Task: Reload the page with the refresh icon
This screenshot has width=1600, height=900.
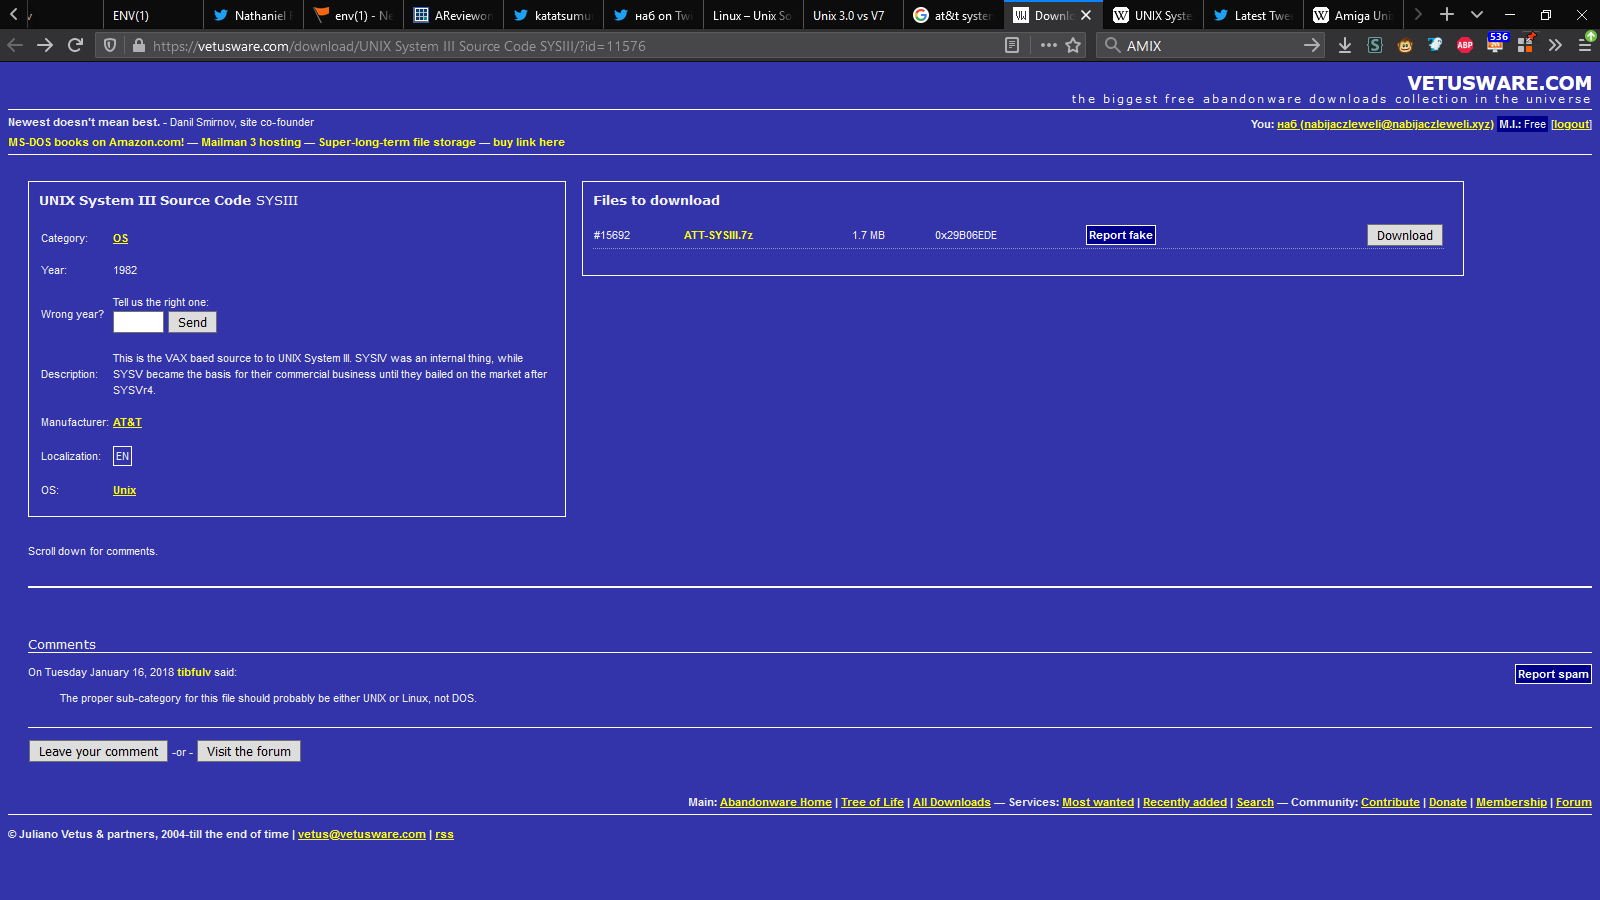Action: [x=75, y=45]
